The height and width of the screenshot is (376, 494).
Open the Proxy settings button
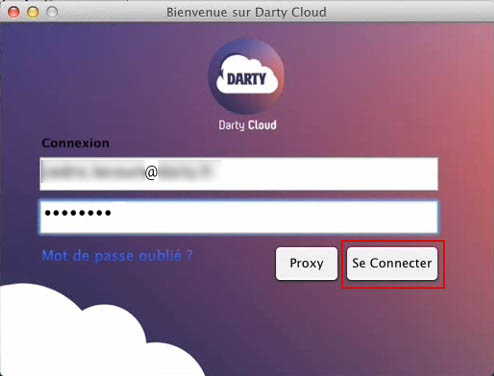[306, 263]
